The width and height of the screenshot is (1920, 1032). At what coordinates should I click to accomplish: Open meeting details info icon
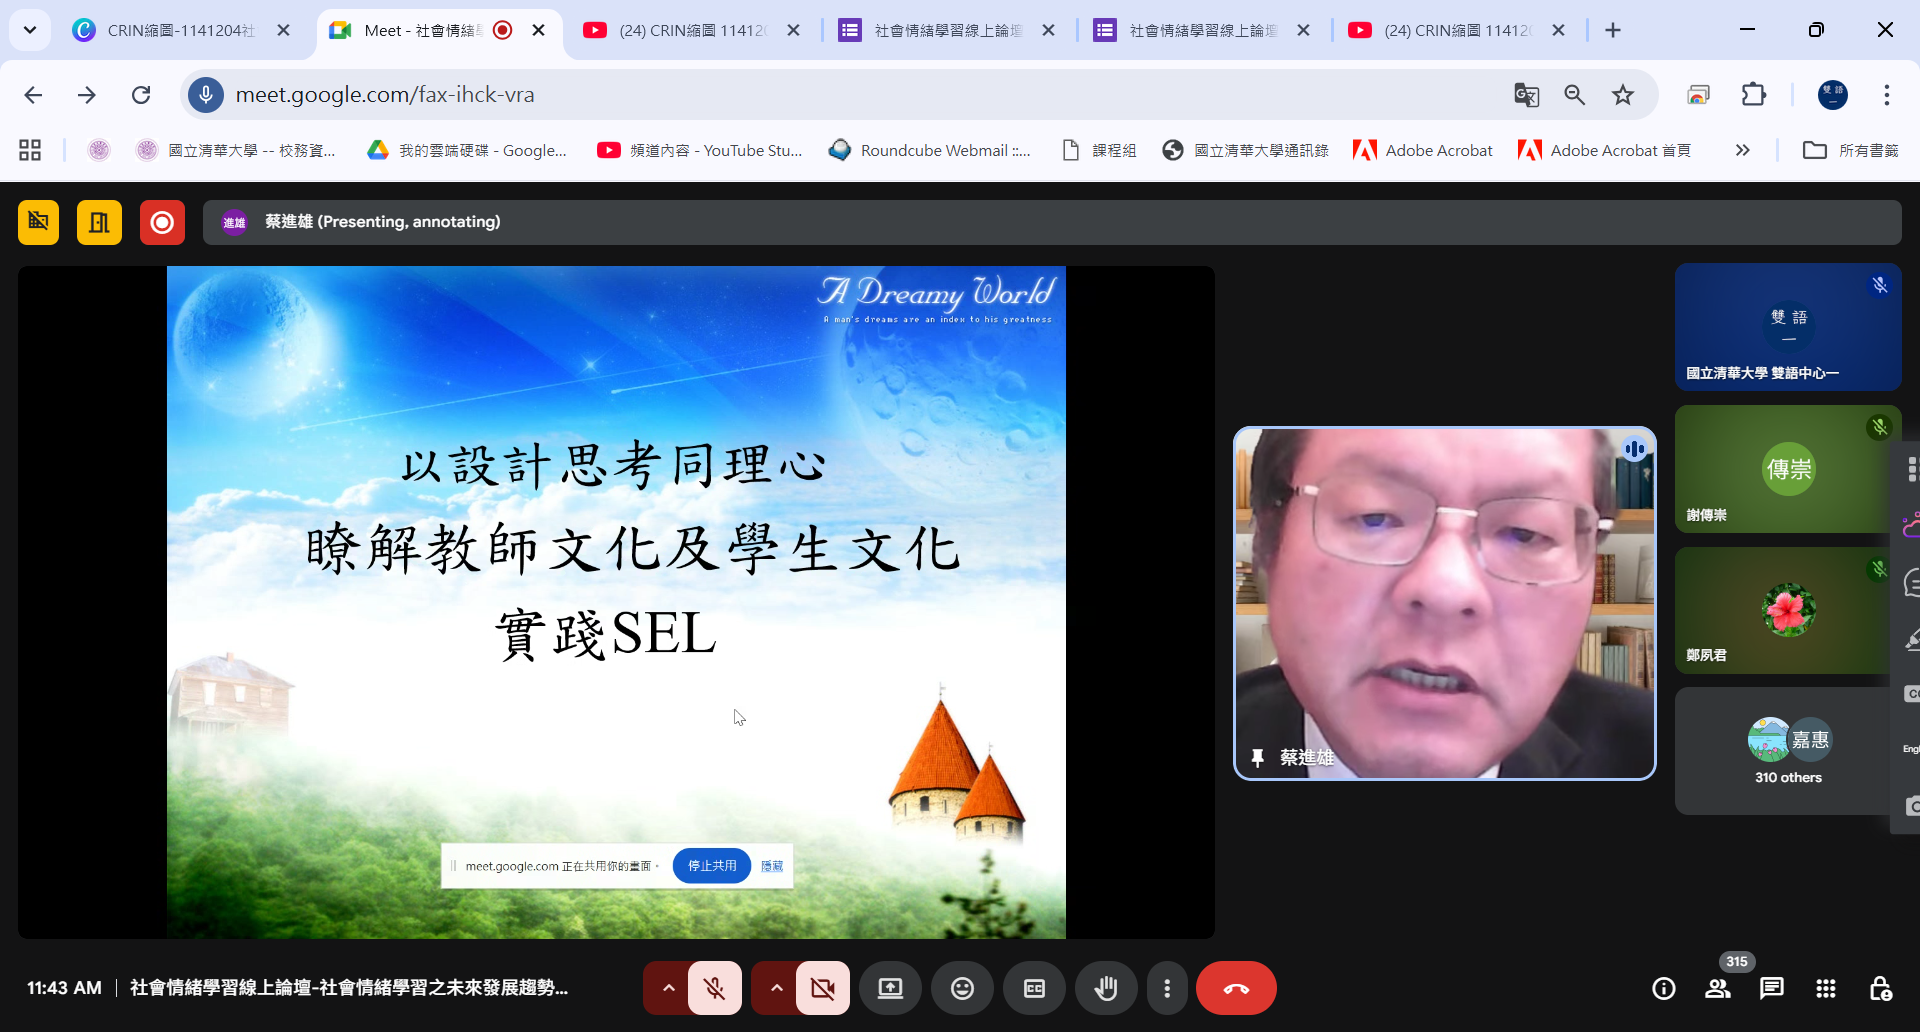click(1664, 988)
